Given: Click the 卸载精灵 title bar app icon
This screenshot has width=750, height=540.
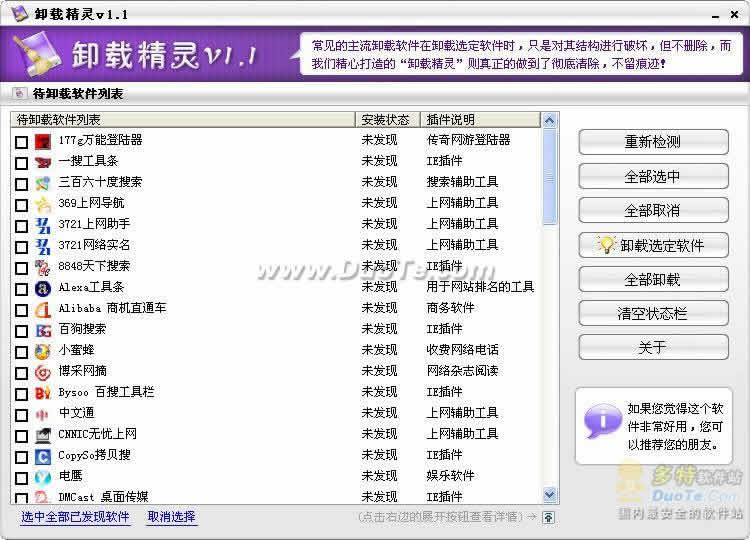Looking at the screenshot, I should tap(20, 13).
